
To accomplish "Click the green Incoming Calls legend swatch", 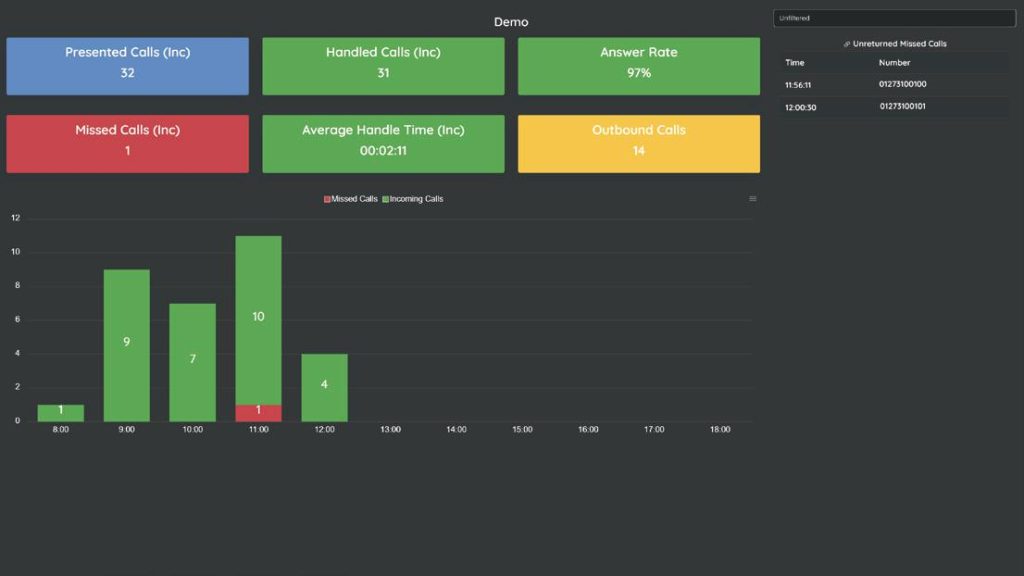I will pyautogui.click(x=385, y=199).
